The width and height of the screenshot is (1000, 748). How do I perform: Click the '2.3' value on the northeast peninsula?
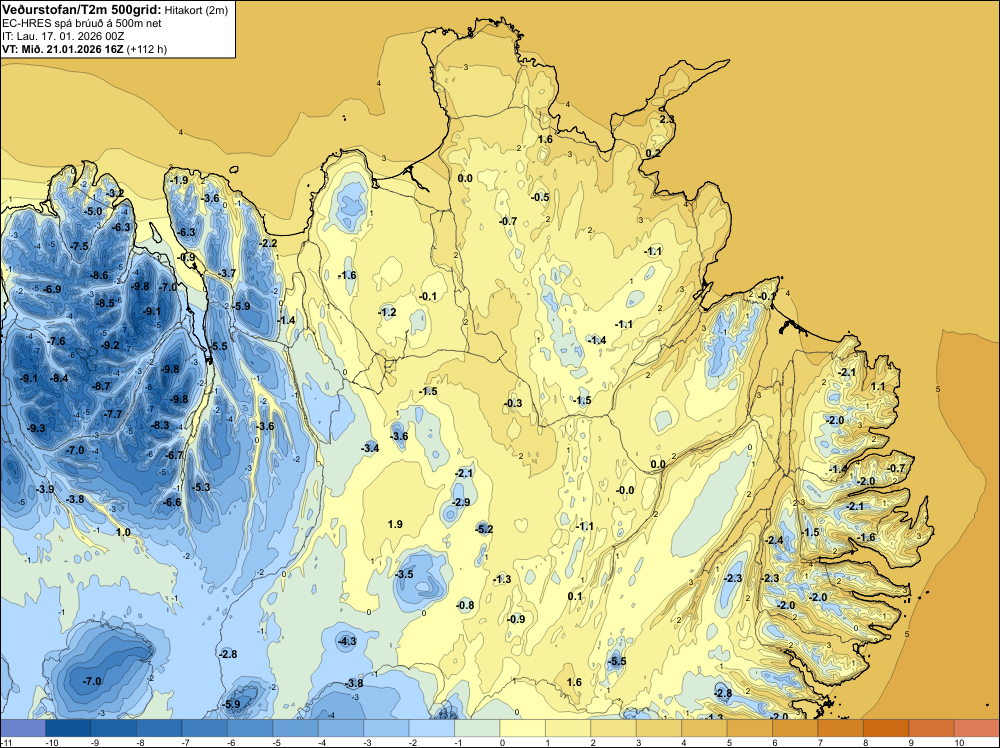(x=666, y=119)
